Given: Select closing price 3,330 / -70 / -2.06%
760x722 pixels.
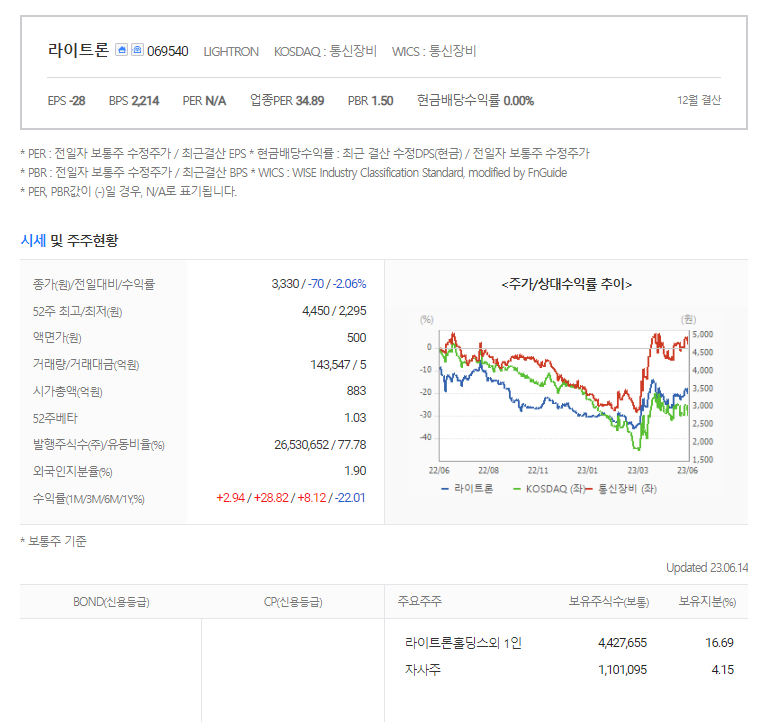Looking at the screenshot, I should click(318, 283).
